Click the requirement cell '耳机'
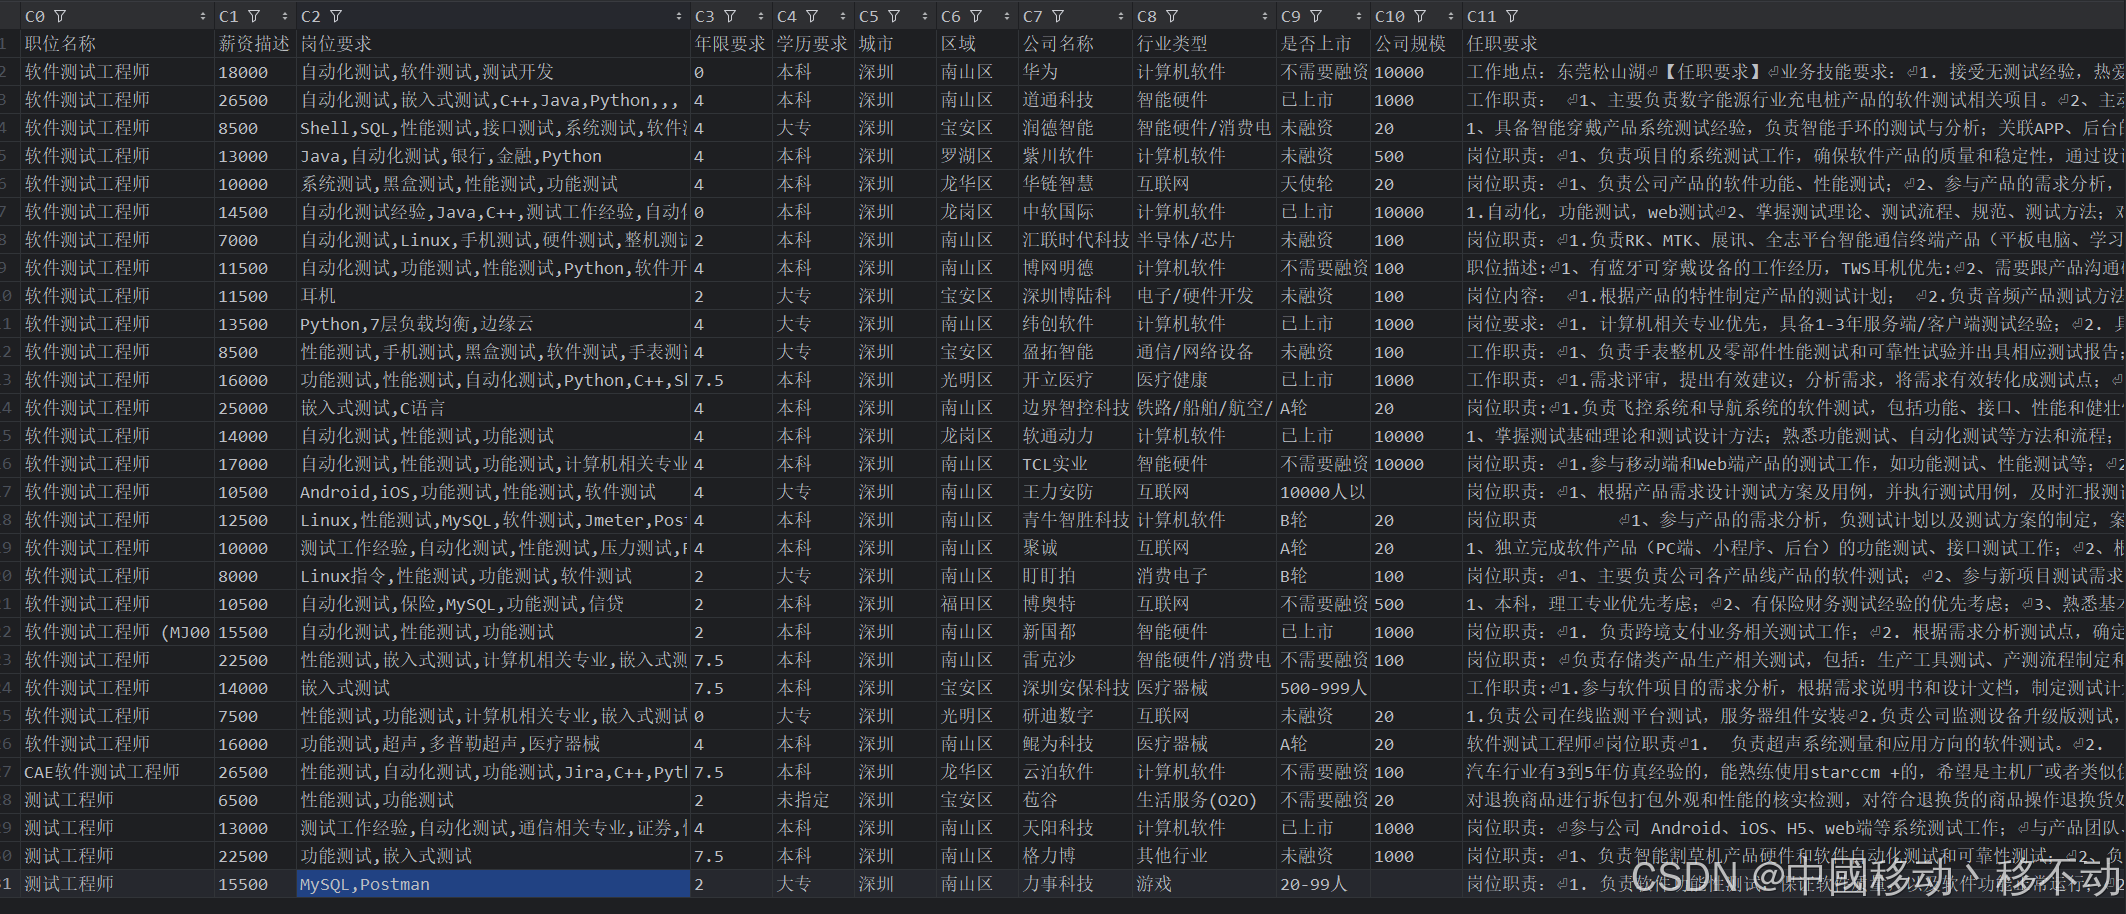The height and width of the screenshot is (914, 2126). click(x=318, y=296)
